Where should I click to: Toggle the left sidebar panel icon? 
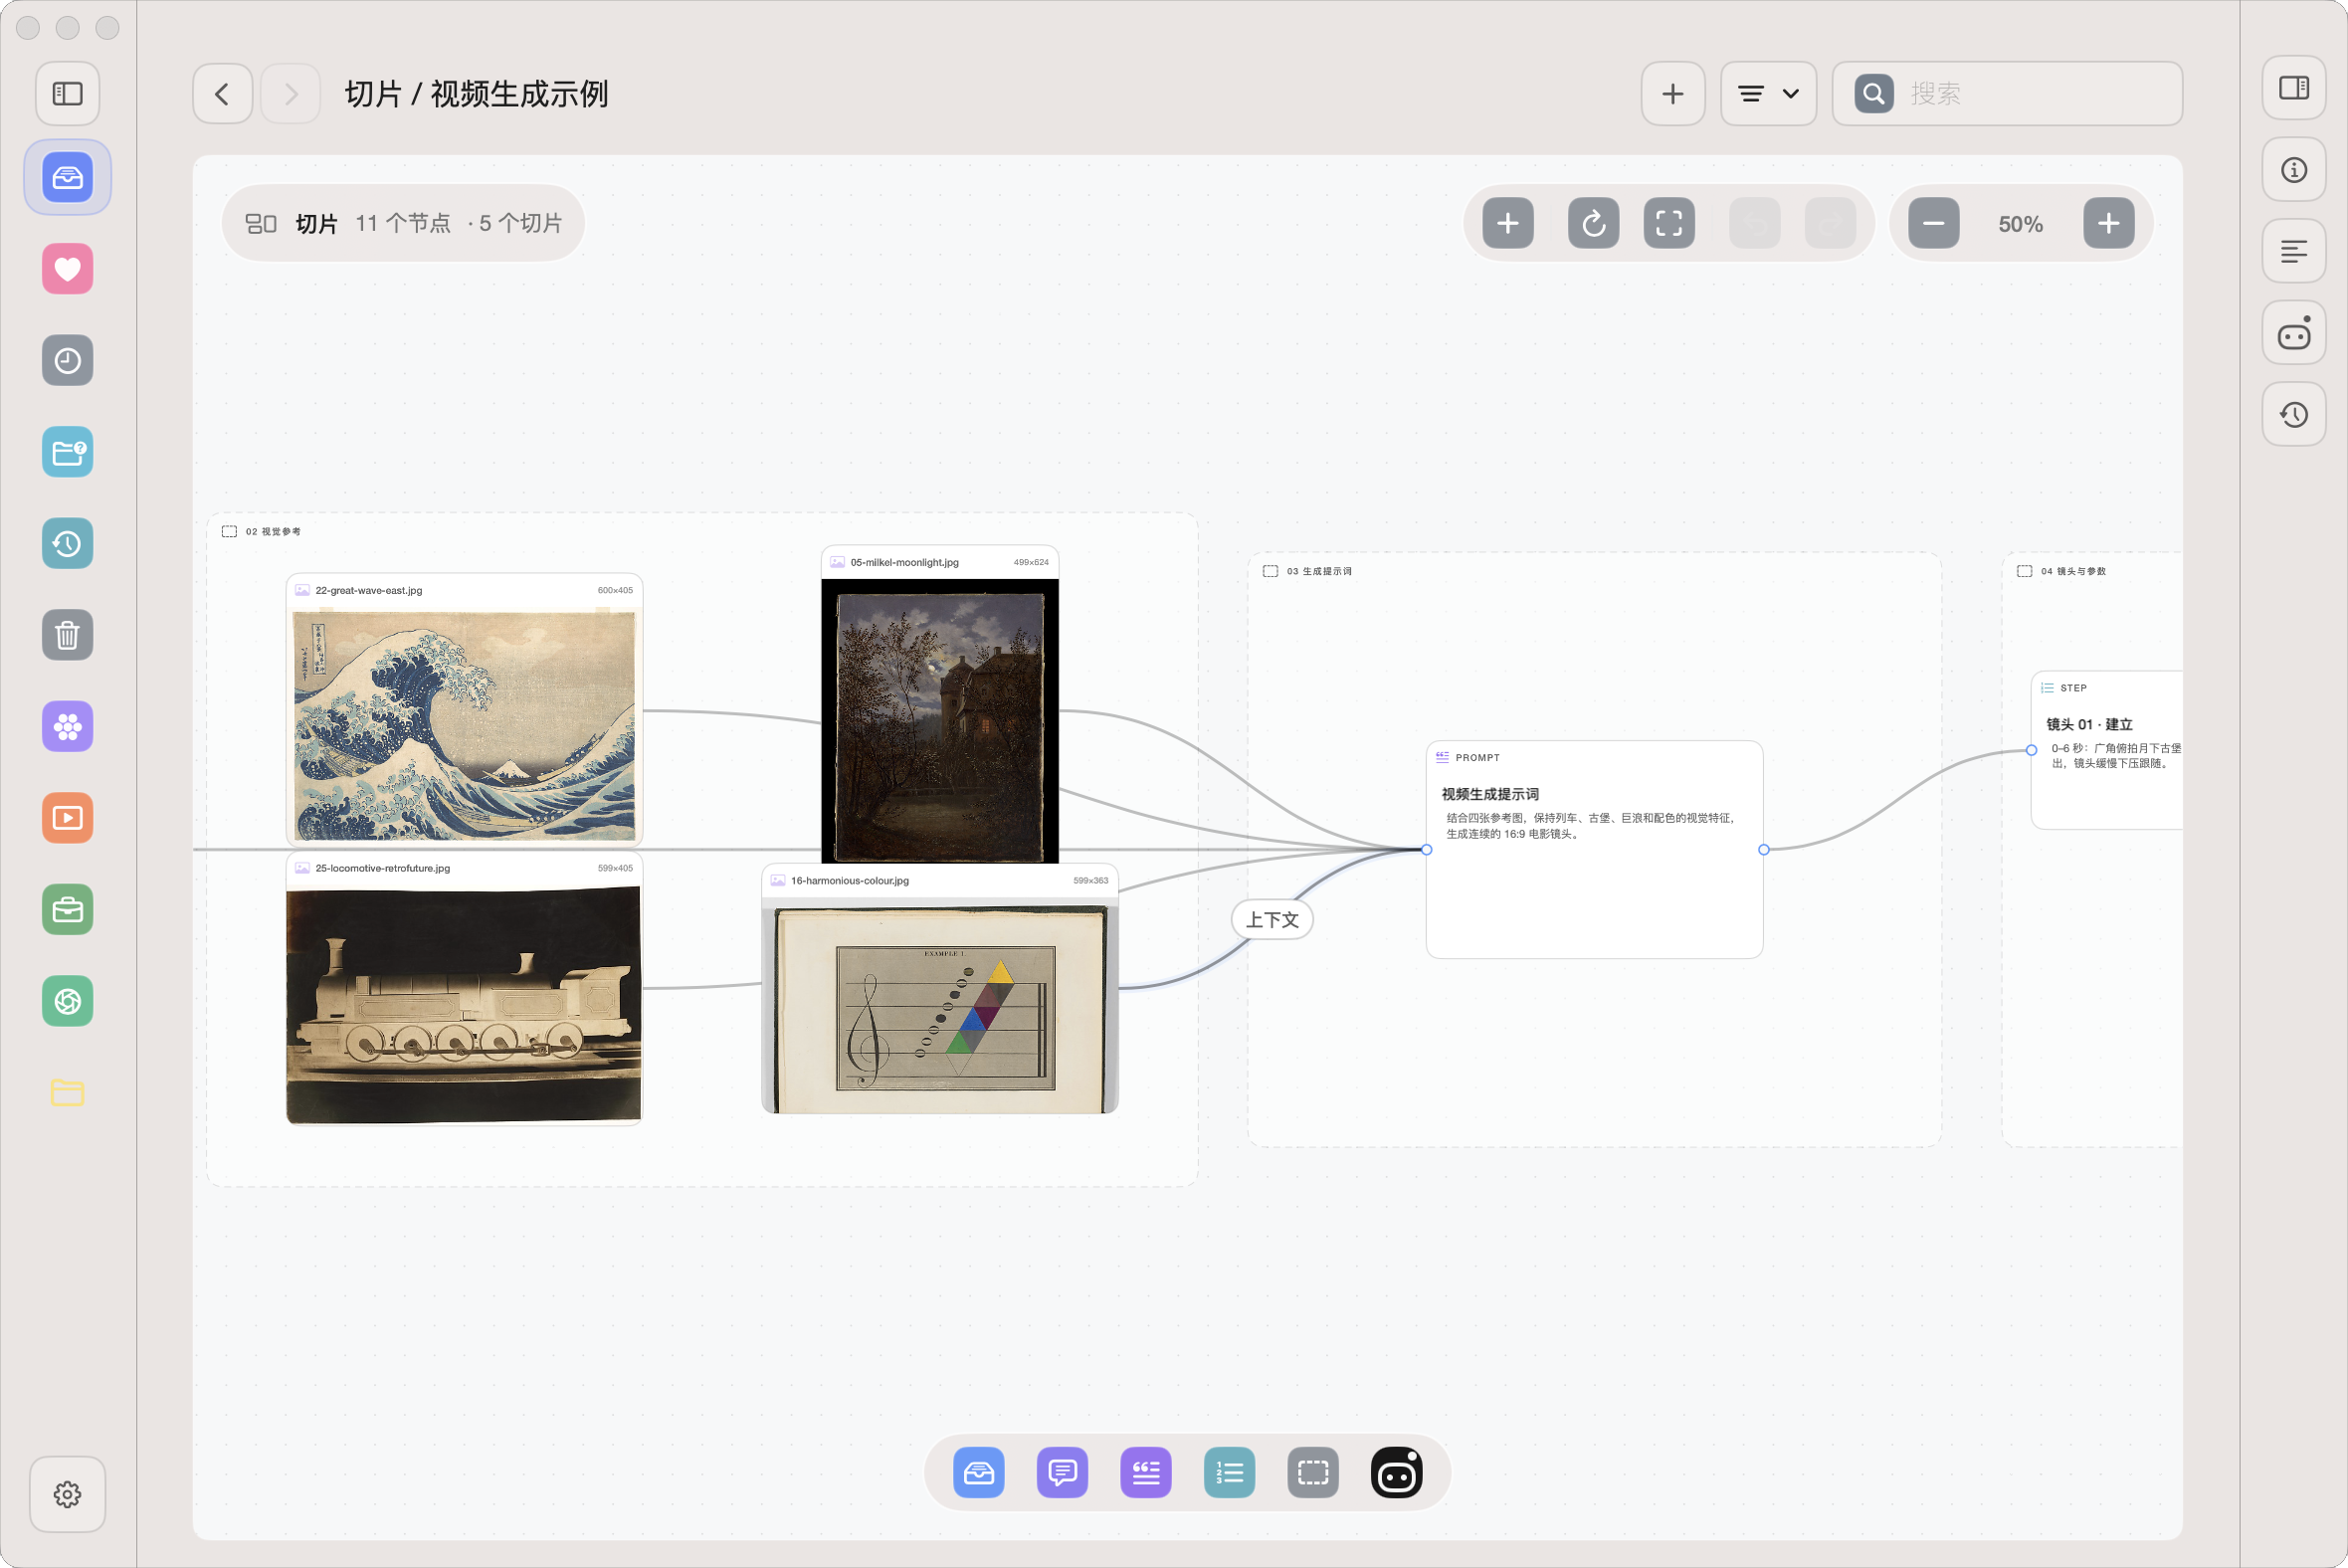(x=67, y=94)
